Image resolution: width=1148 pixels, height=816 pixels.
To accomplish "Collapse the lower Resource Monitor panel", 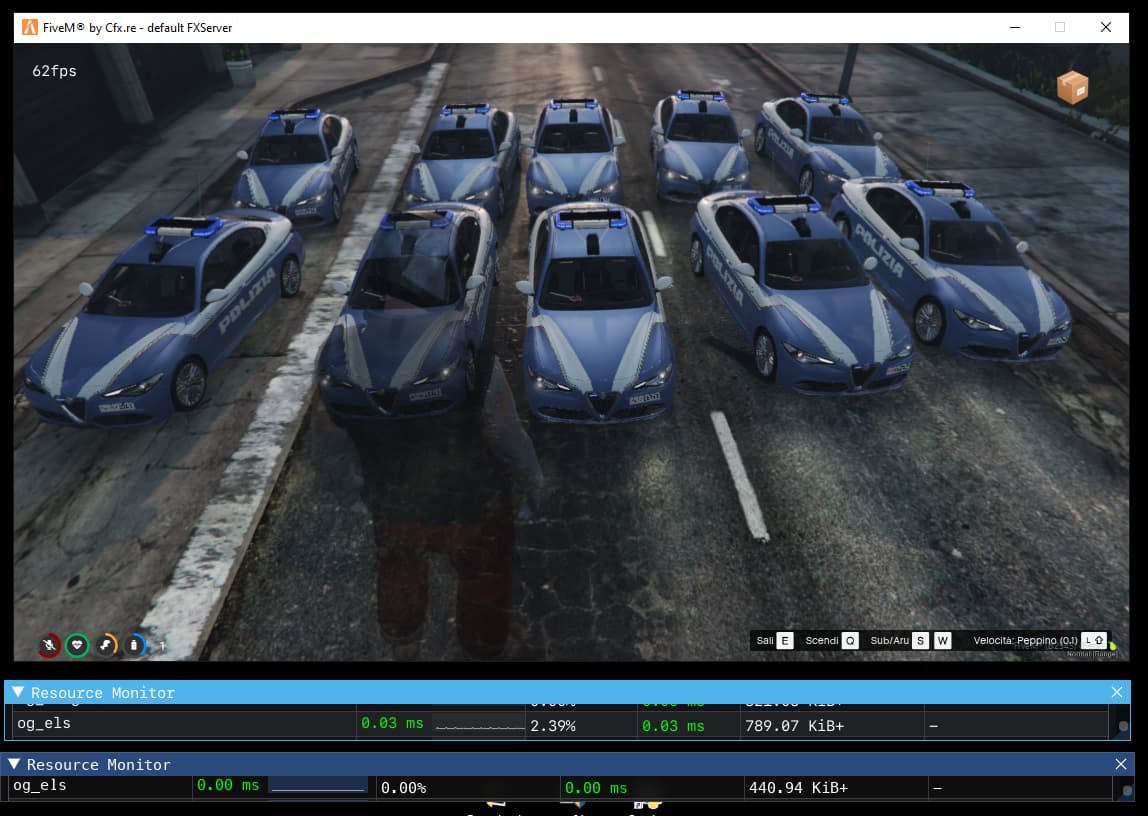I will coord(14,764).
